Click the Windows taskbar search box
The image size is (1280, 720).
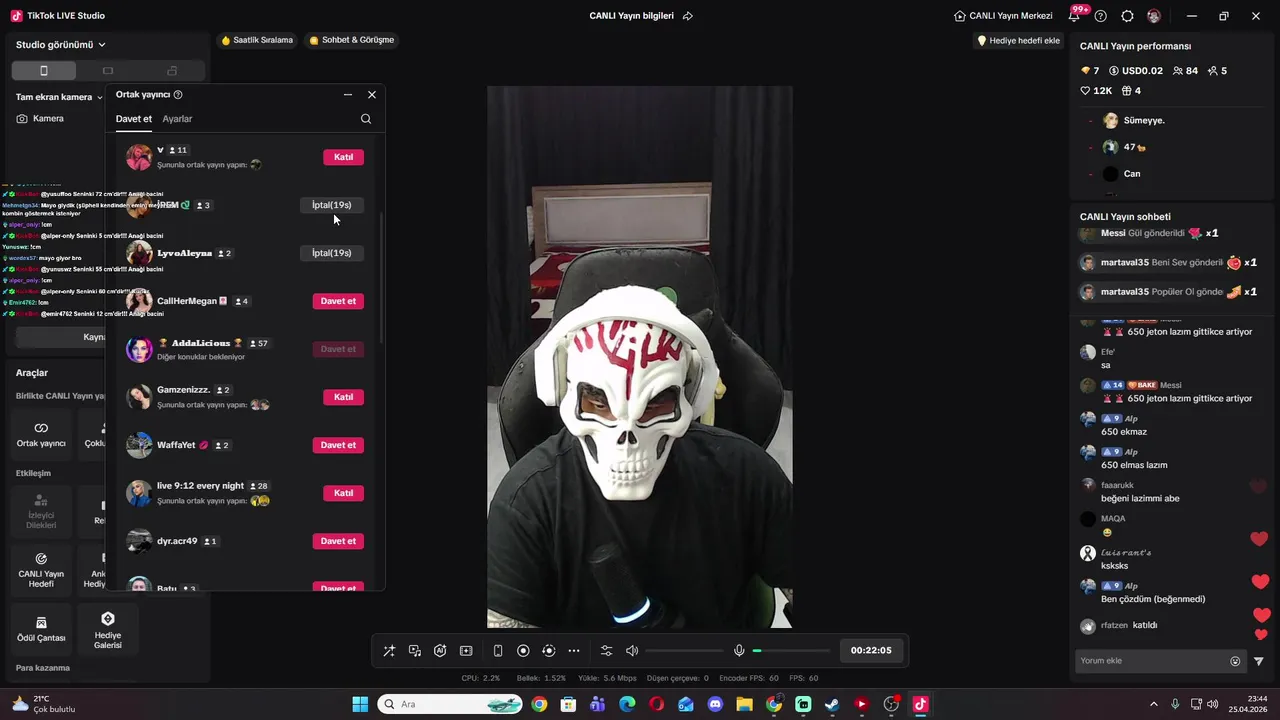click(450, 705)
